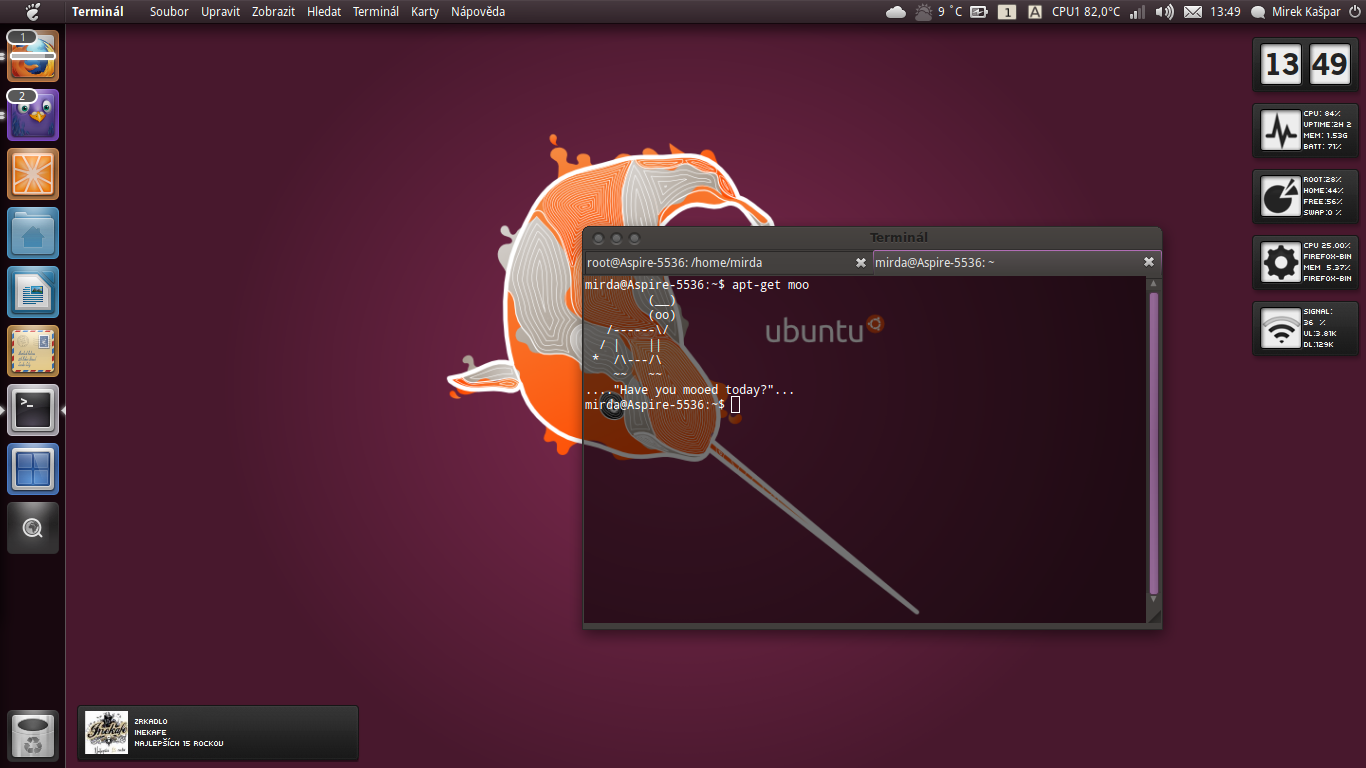The height and width of the screenshot is (768, 1366).
Task: Open the battery indicator in the panel
Action: [978, 12]
